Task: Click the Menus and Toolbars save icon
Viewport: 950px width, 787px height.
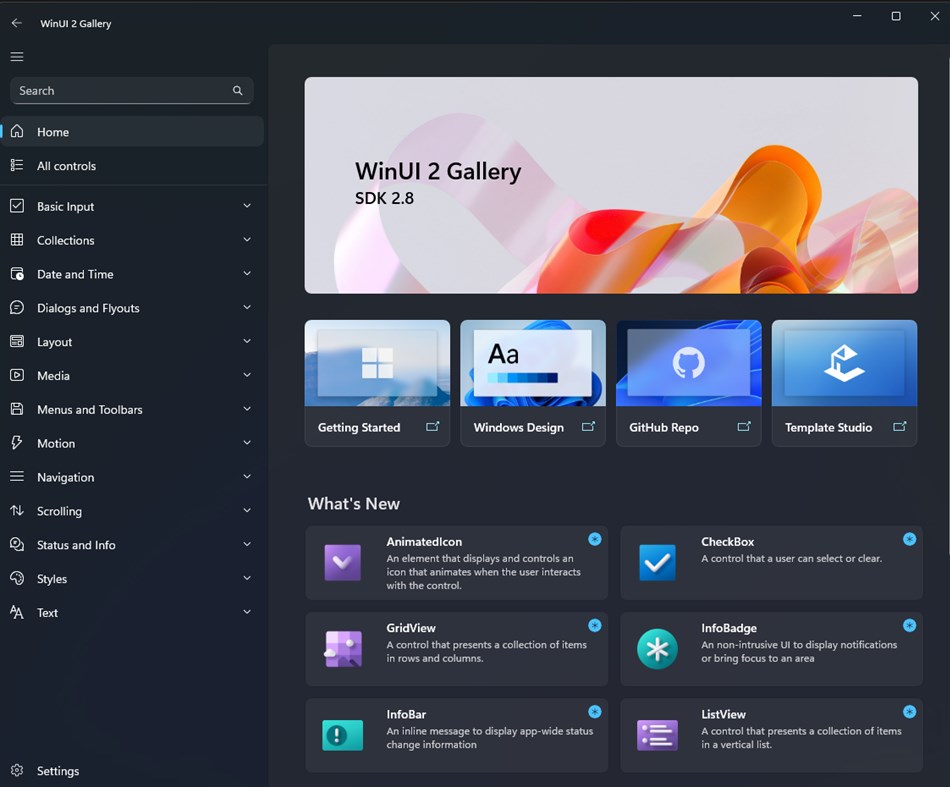Action: 17,409
